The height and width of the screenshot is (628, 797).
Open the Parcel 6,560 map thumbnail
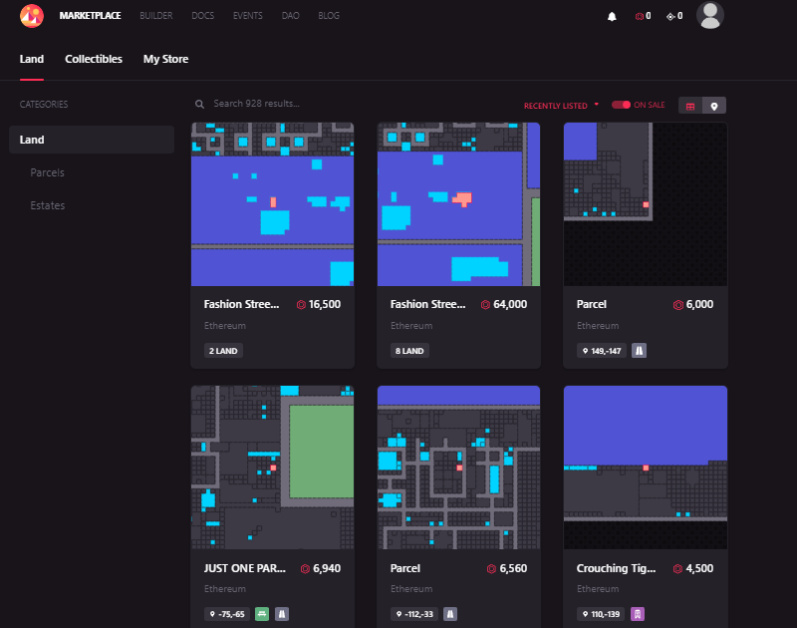(458, 467)
